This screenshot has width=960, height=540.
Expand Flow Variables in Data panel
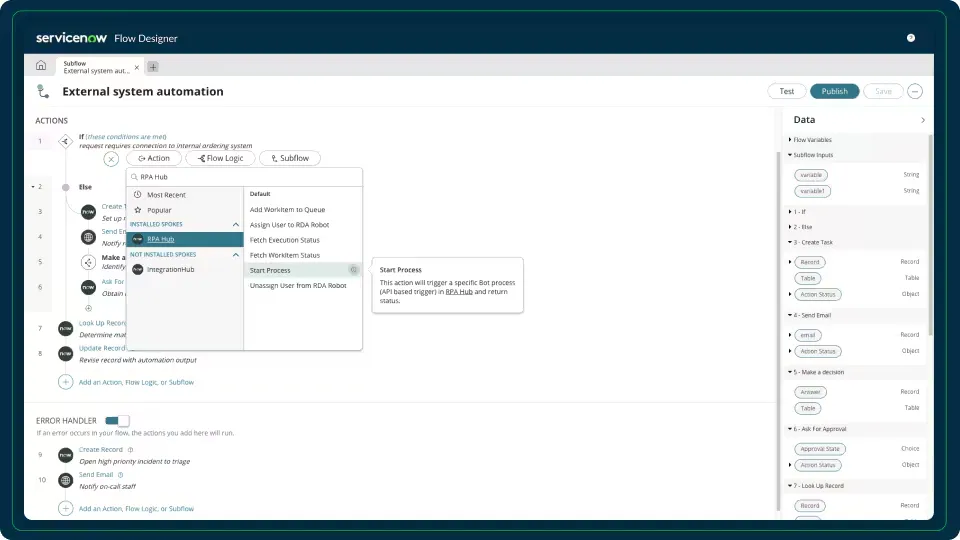pyautogui.click(x=790, y=140)
